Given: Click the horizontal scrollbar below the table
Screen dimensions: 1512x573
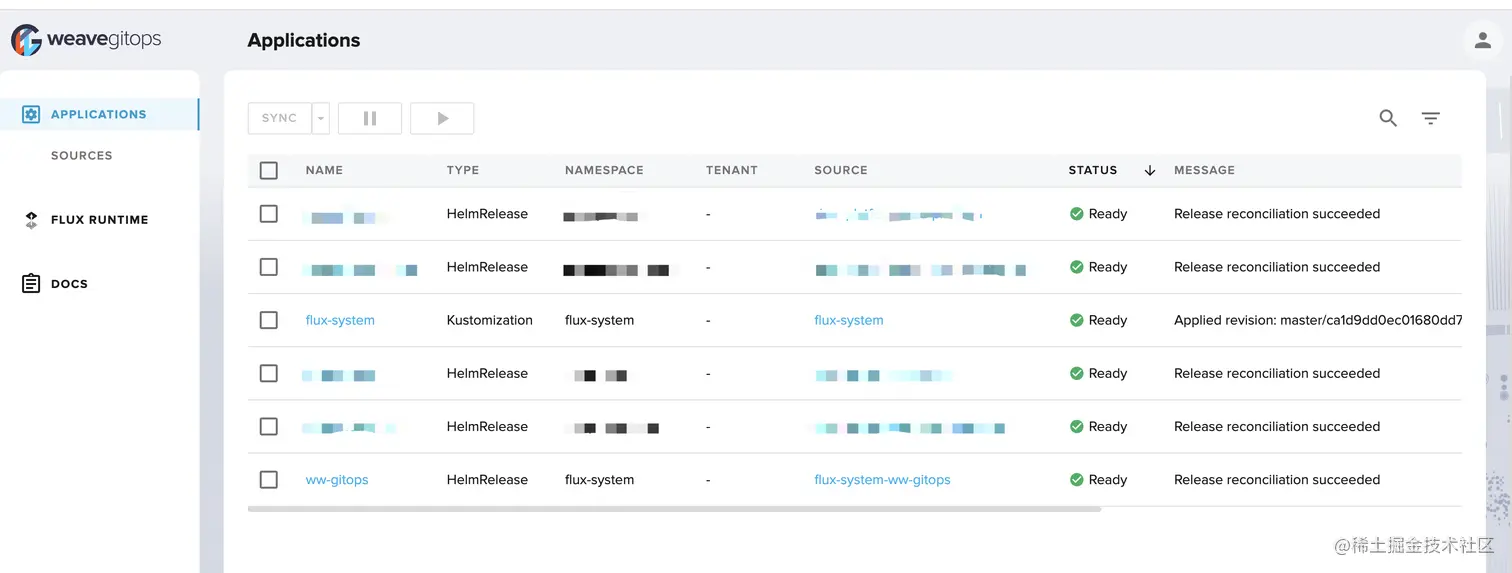Looking at the screenshot, I should coord(674,509).
